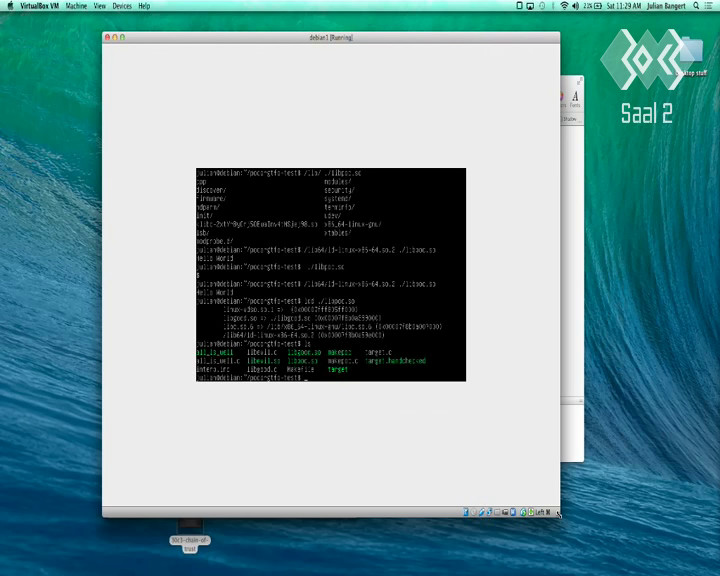720x576 pixels.
Task: Click the network adapter status icon
Action: 489,512
